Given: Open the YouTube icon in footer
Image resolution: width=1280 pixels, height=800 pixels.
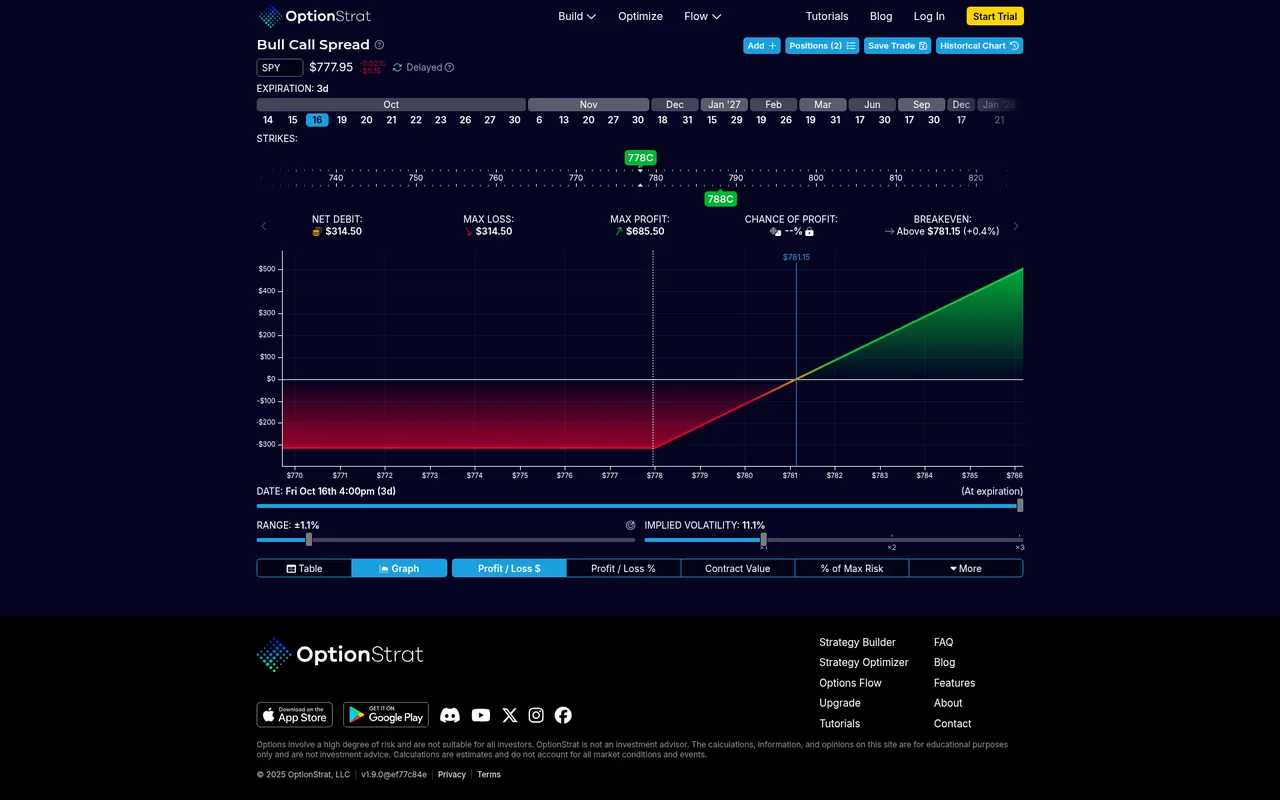Looking at the screenshot, I should [x=481, y=715].
